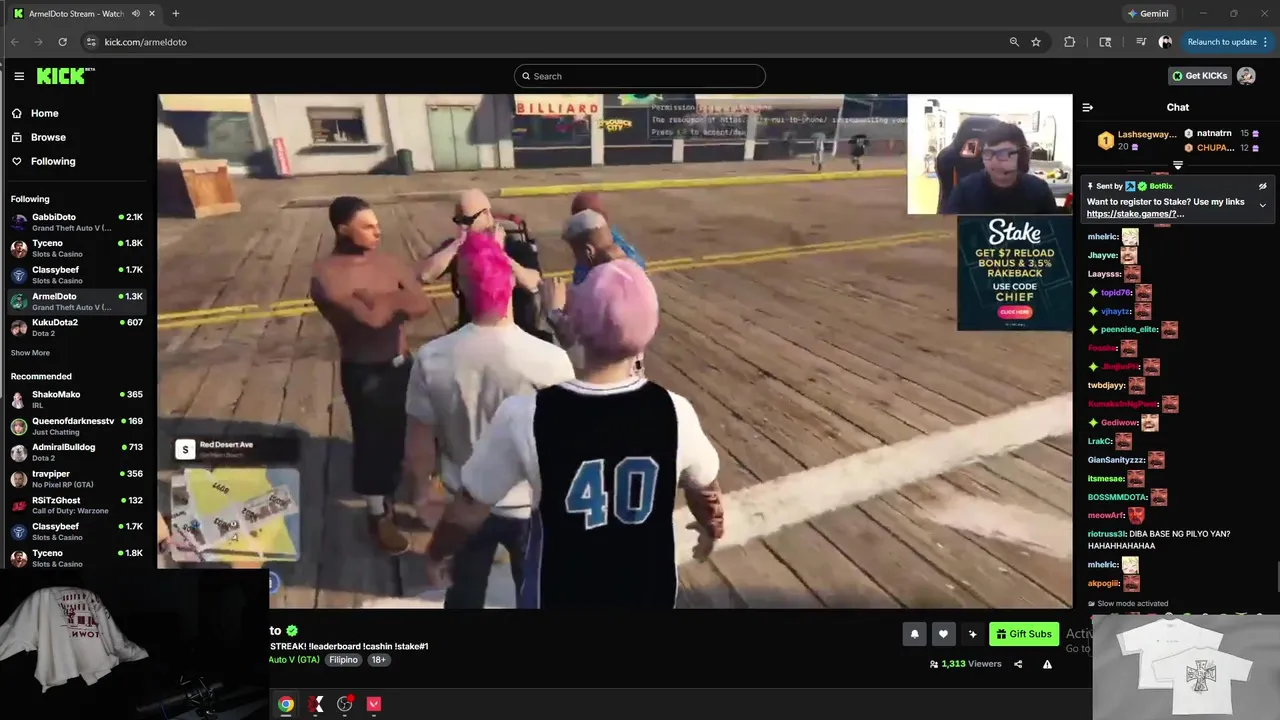
Task: Click the 18+ tag
Action: (x=379, y=660)
